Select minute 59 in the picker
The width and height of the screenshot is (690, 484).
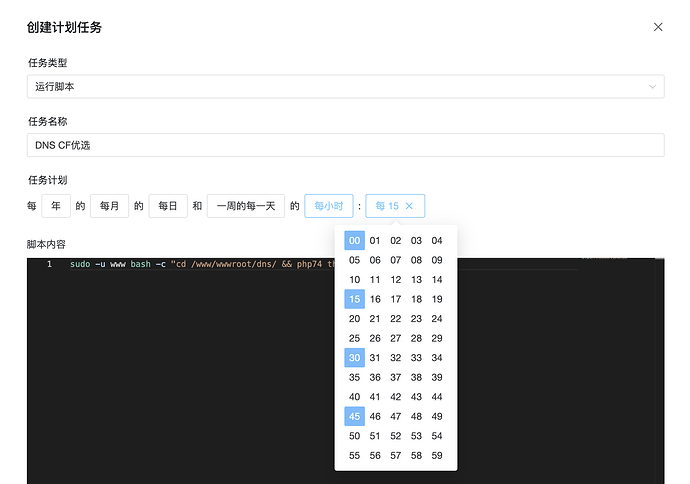coord(437,455)
